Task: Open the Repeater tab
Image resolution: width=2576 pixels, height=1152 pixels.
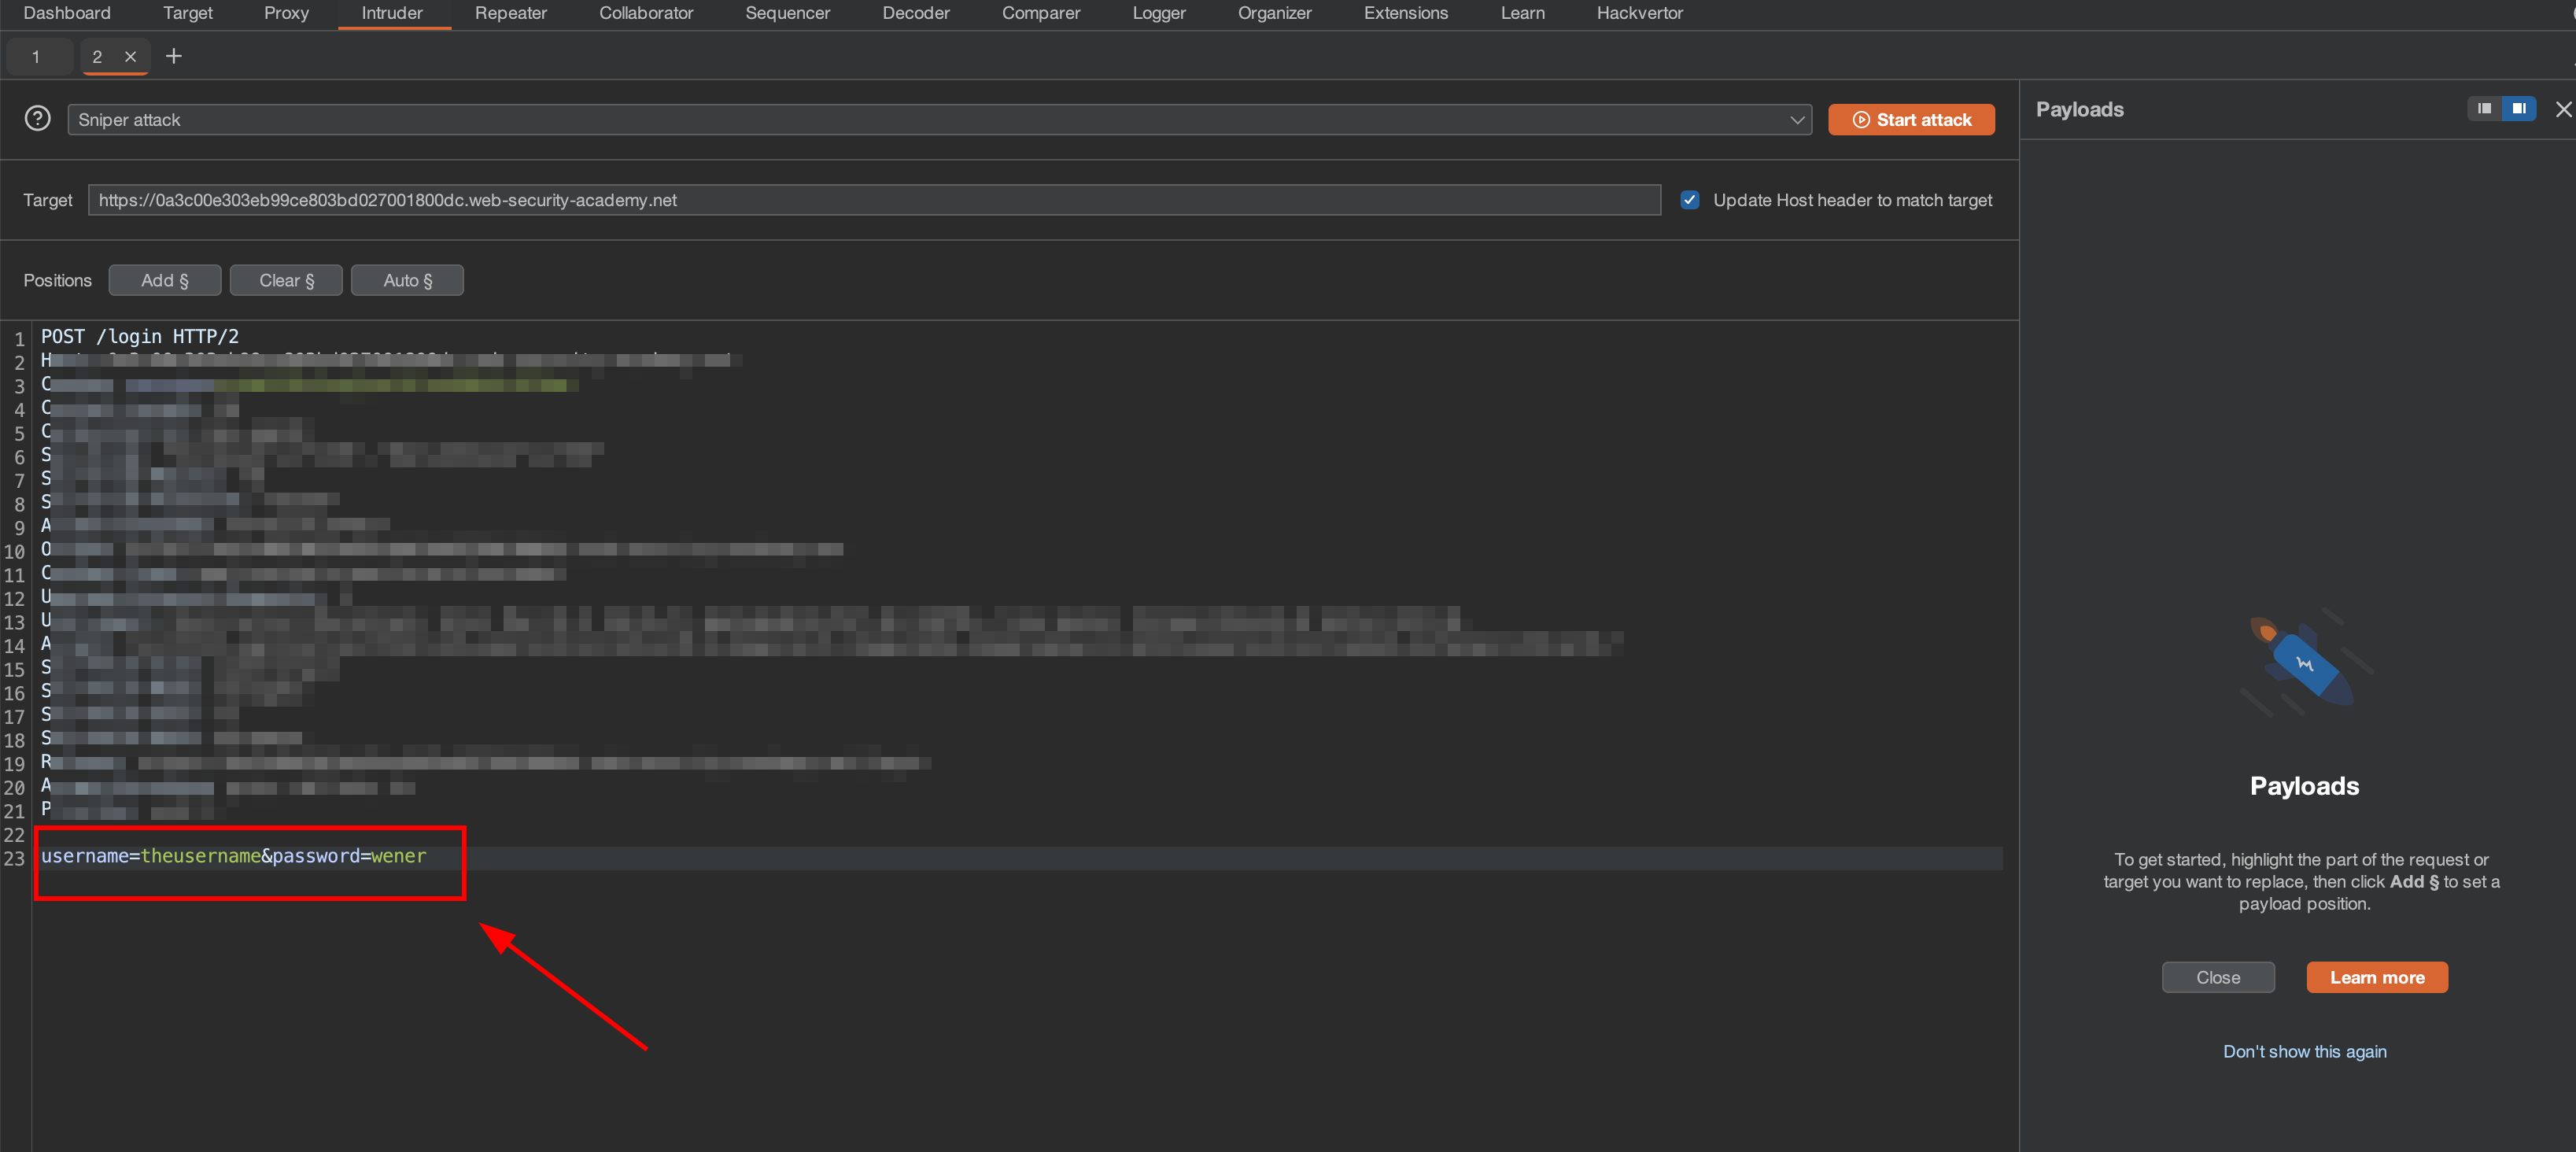Action: [x=510, y=13]
